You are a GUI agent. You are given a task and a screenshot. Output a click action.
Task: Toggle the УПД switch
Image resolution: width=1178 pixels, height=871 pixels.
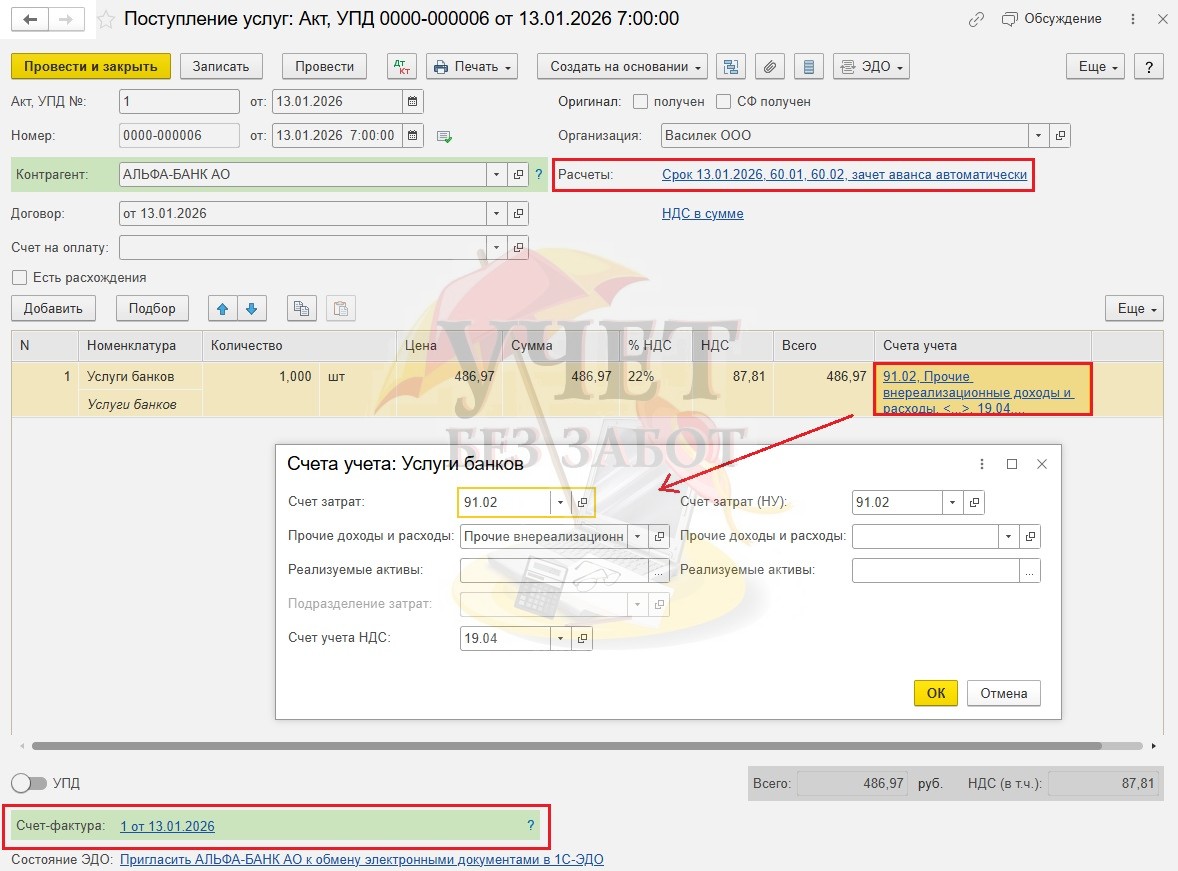click(29, 783)
